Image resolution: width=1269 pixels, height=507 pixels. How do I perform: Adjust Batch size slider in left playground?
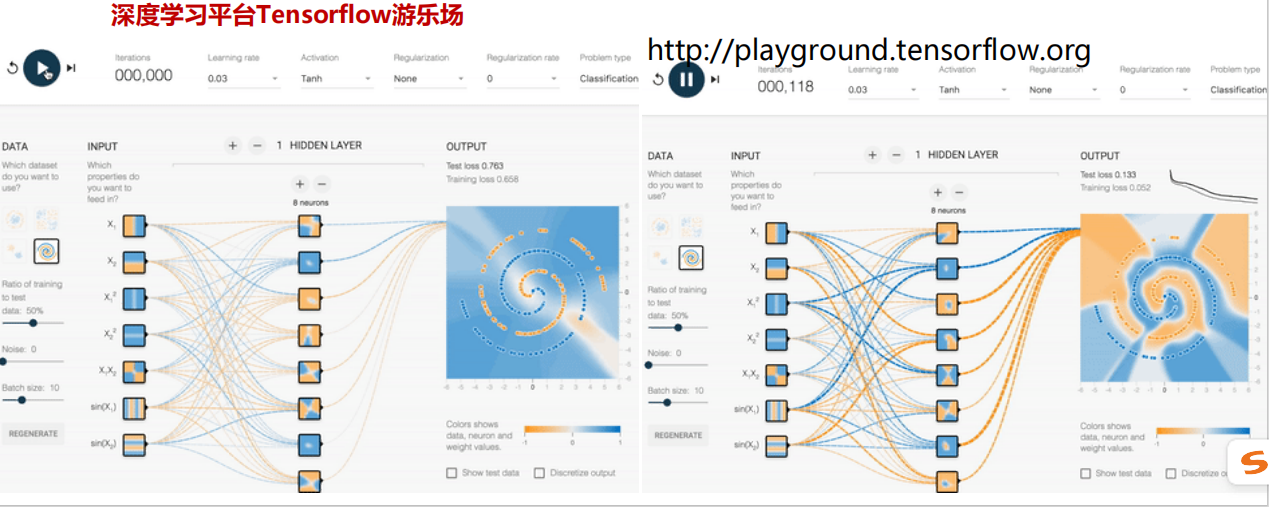coord(32,399)
